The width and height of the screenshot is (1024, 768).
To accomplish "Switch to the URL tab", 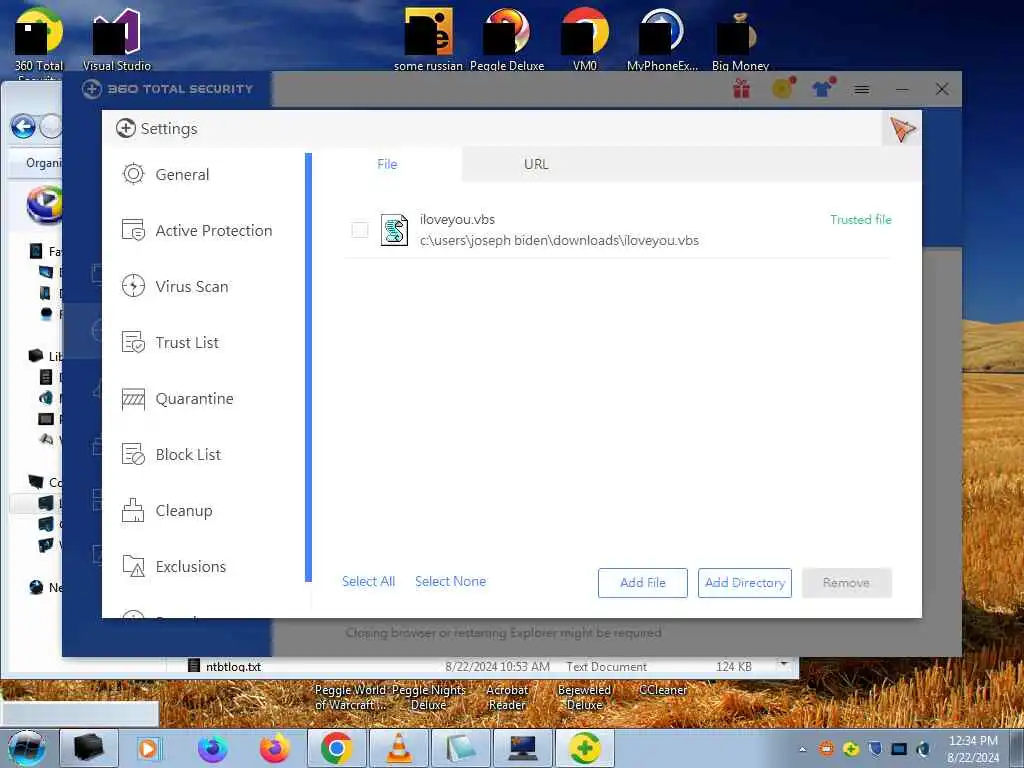I will 536,165.
